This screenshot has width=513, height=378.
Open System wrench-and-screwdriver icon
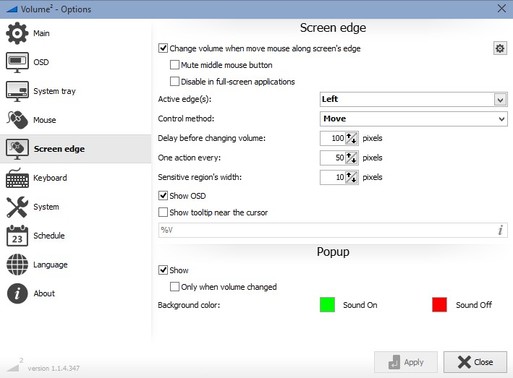pyautogui.click(x=17, y=207)
